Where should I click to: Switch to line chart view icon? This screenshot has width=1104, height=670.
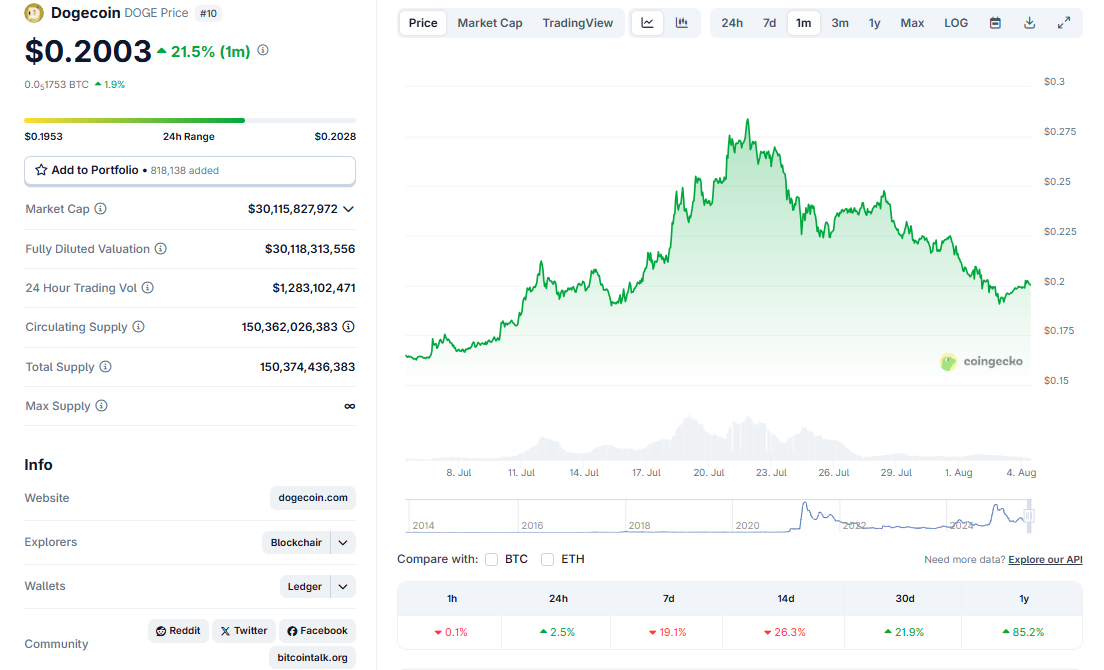tap(647, 23)
